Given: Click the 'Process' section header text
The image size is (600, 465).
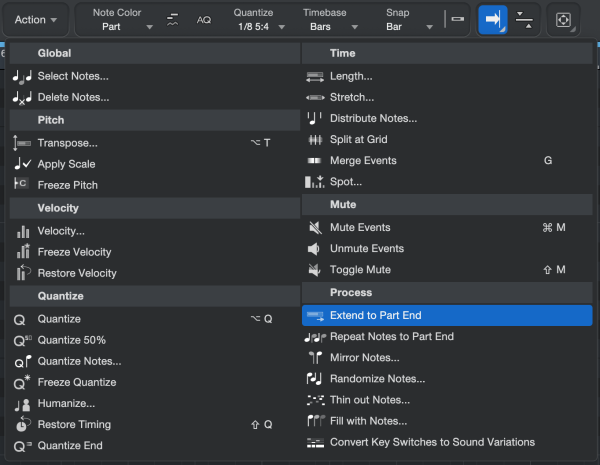Looking at the screenshot, I should pos(351,292).
